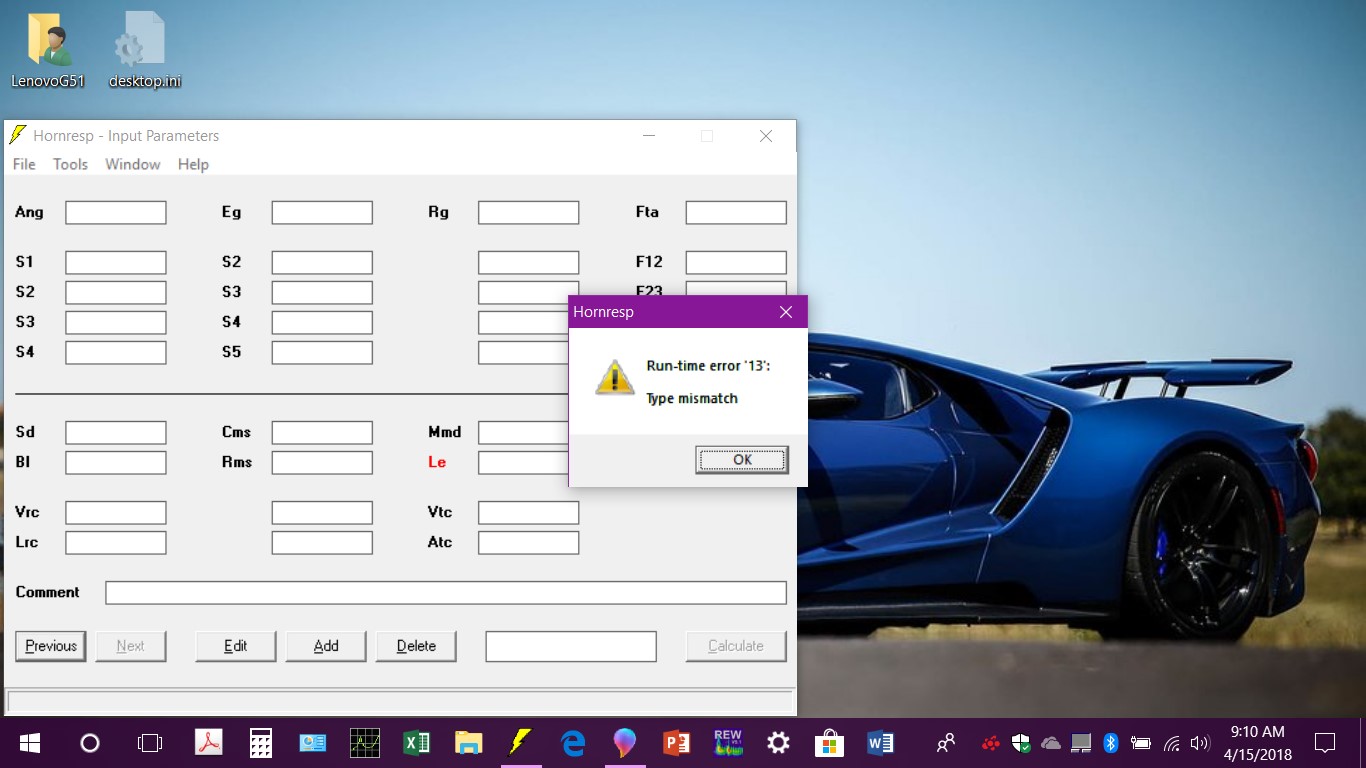Click the Cms input field

[x=322, y=432]
